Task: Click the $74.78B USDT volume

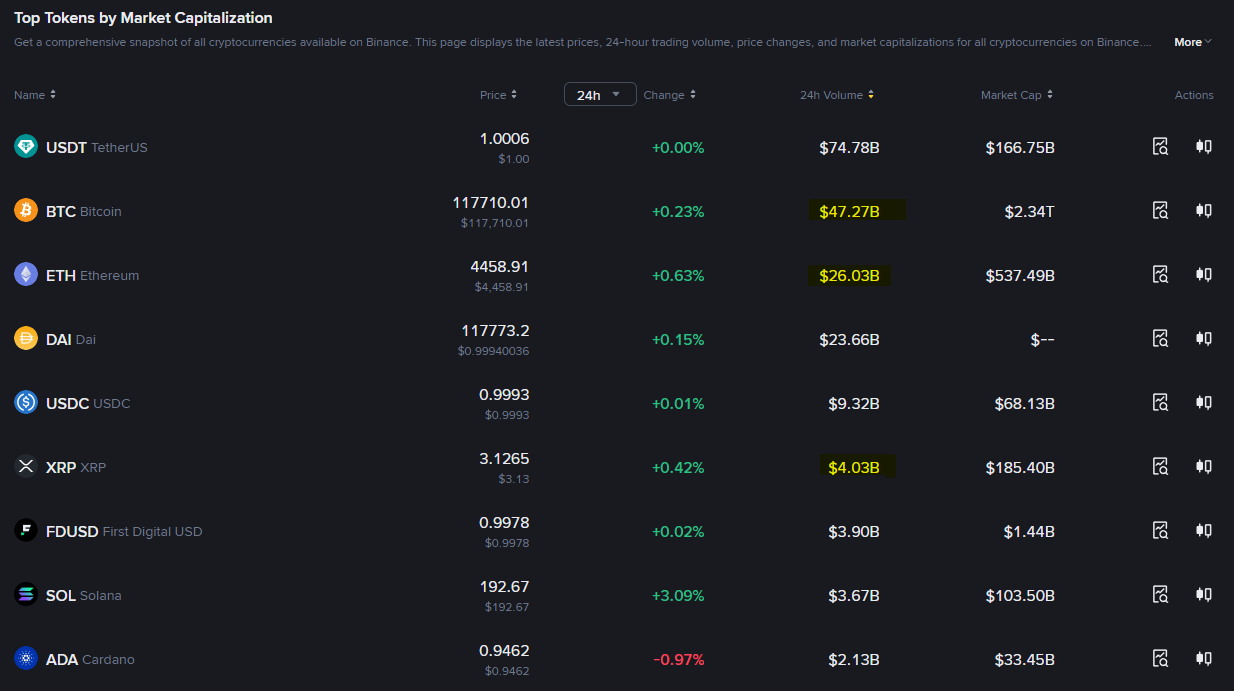Action: 849,147
